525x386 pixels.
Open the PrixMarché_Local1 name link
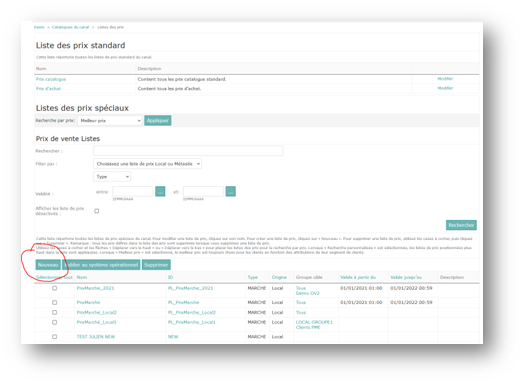click(96, 322)
